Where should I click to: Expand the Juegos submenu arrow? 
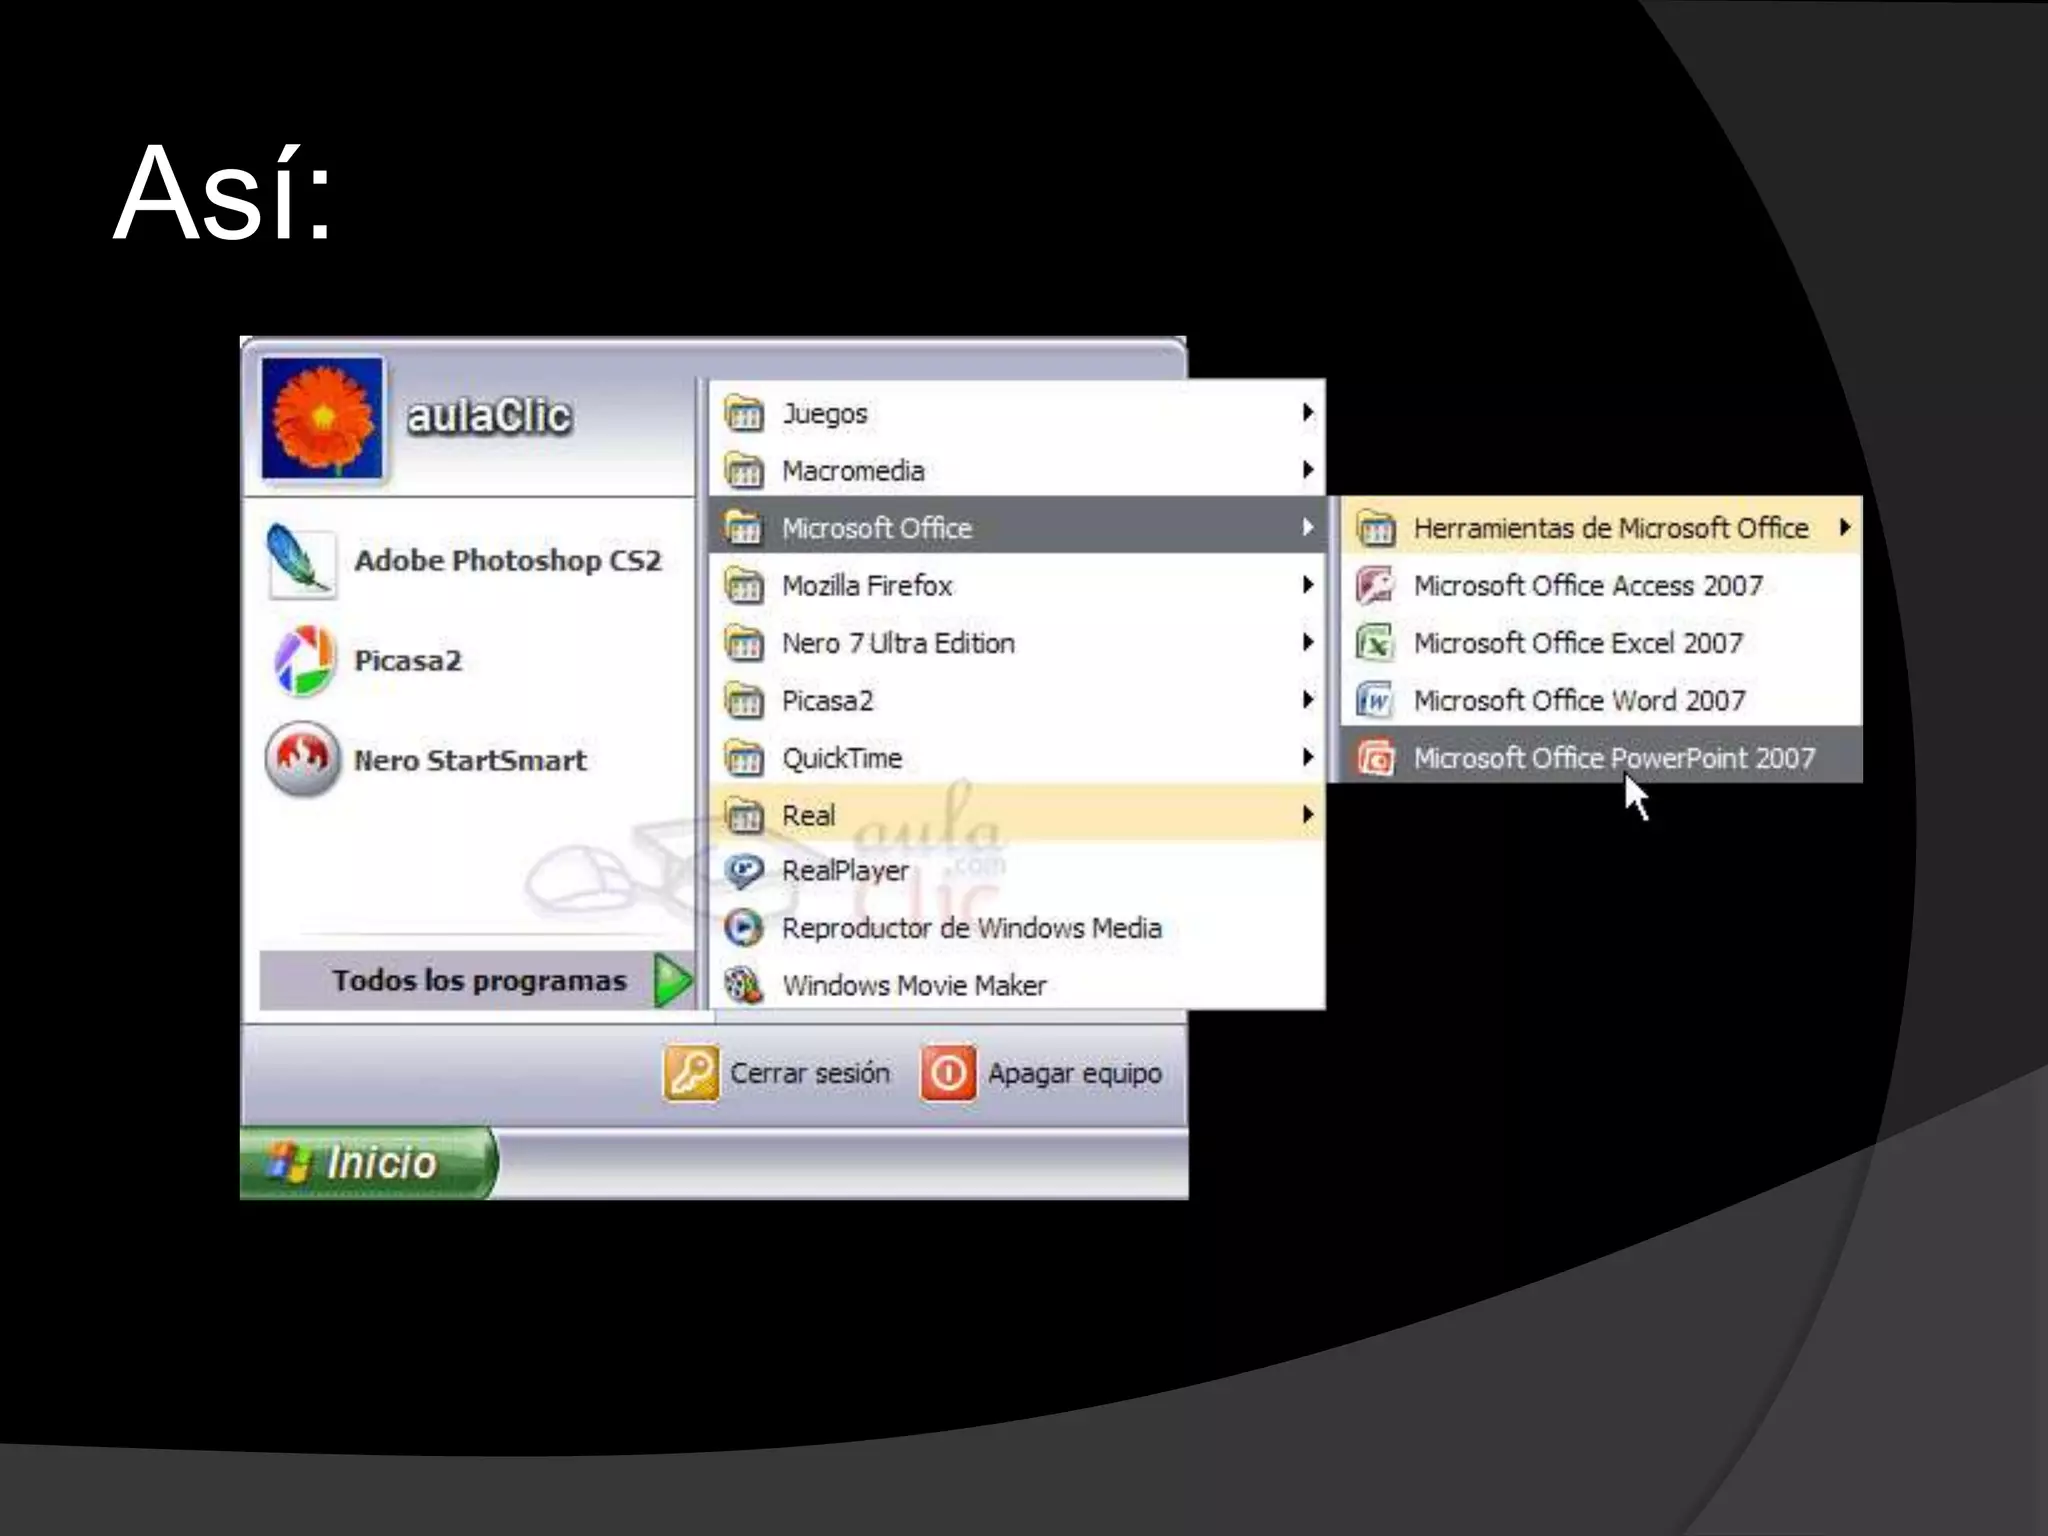[x=1307, y=412]
